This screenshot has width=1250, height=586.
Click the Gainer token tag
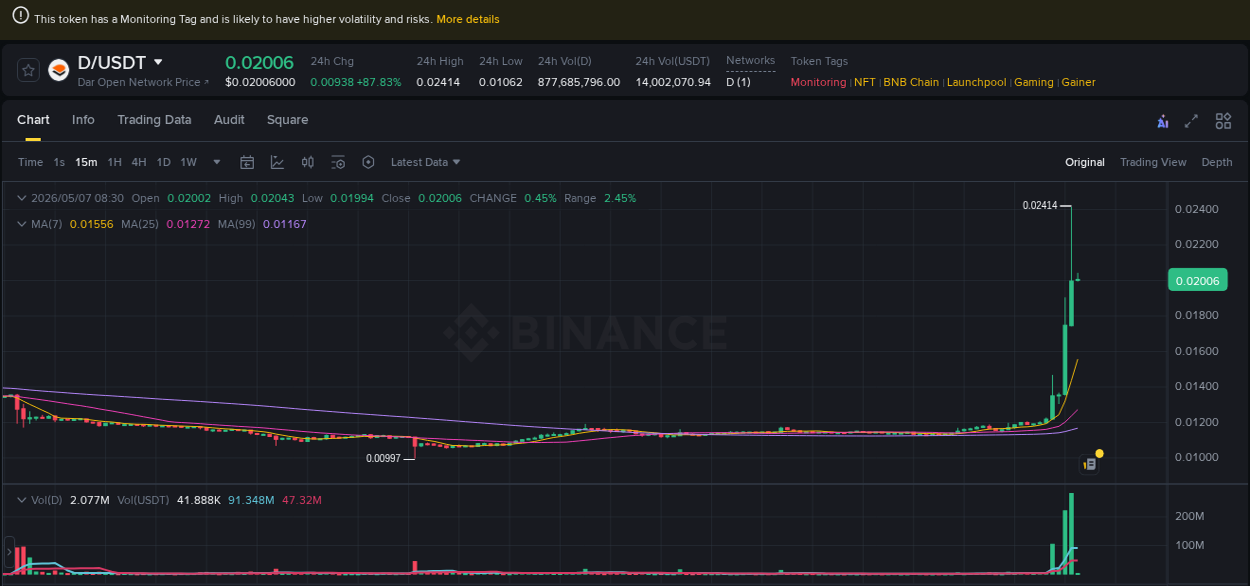pyautogui.click(x=1078, y=82)
